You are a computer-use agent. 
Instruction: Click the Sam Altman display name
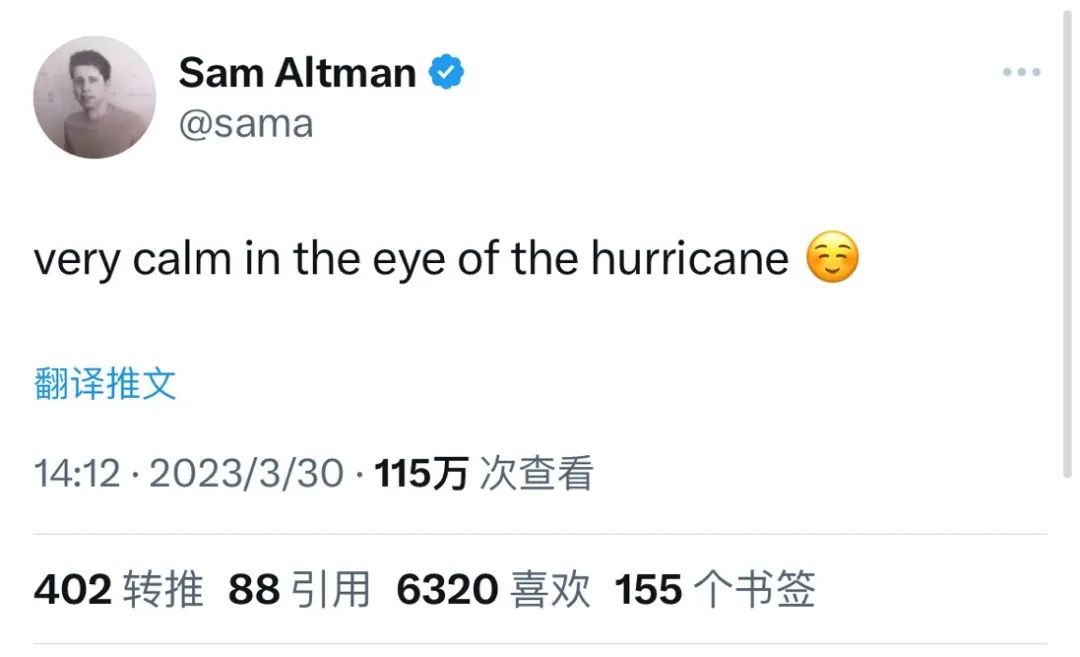tap(297, 72)
